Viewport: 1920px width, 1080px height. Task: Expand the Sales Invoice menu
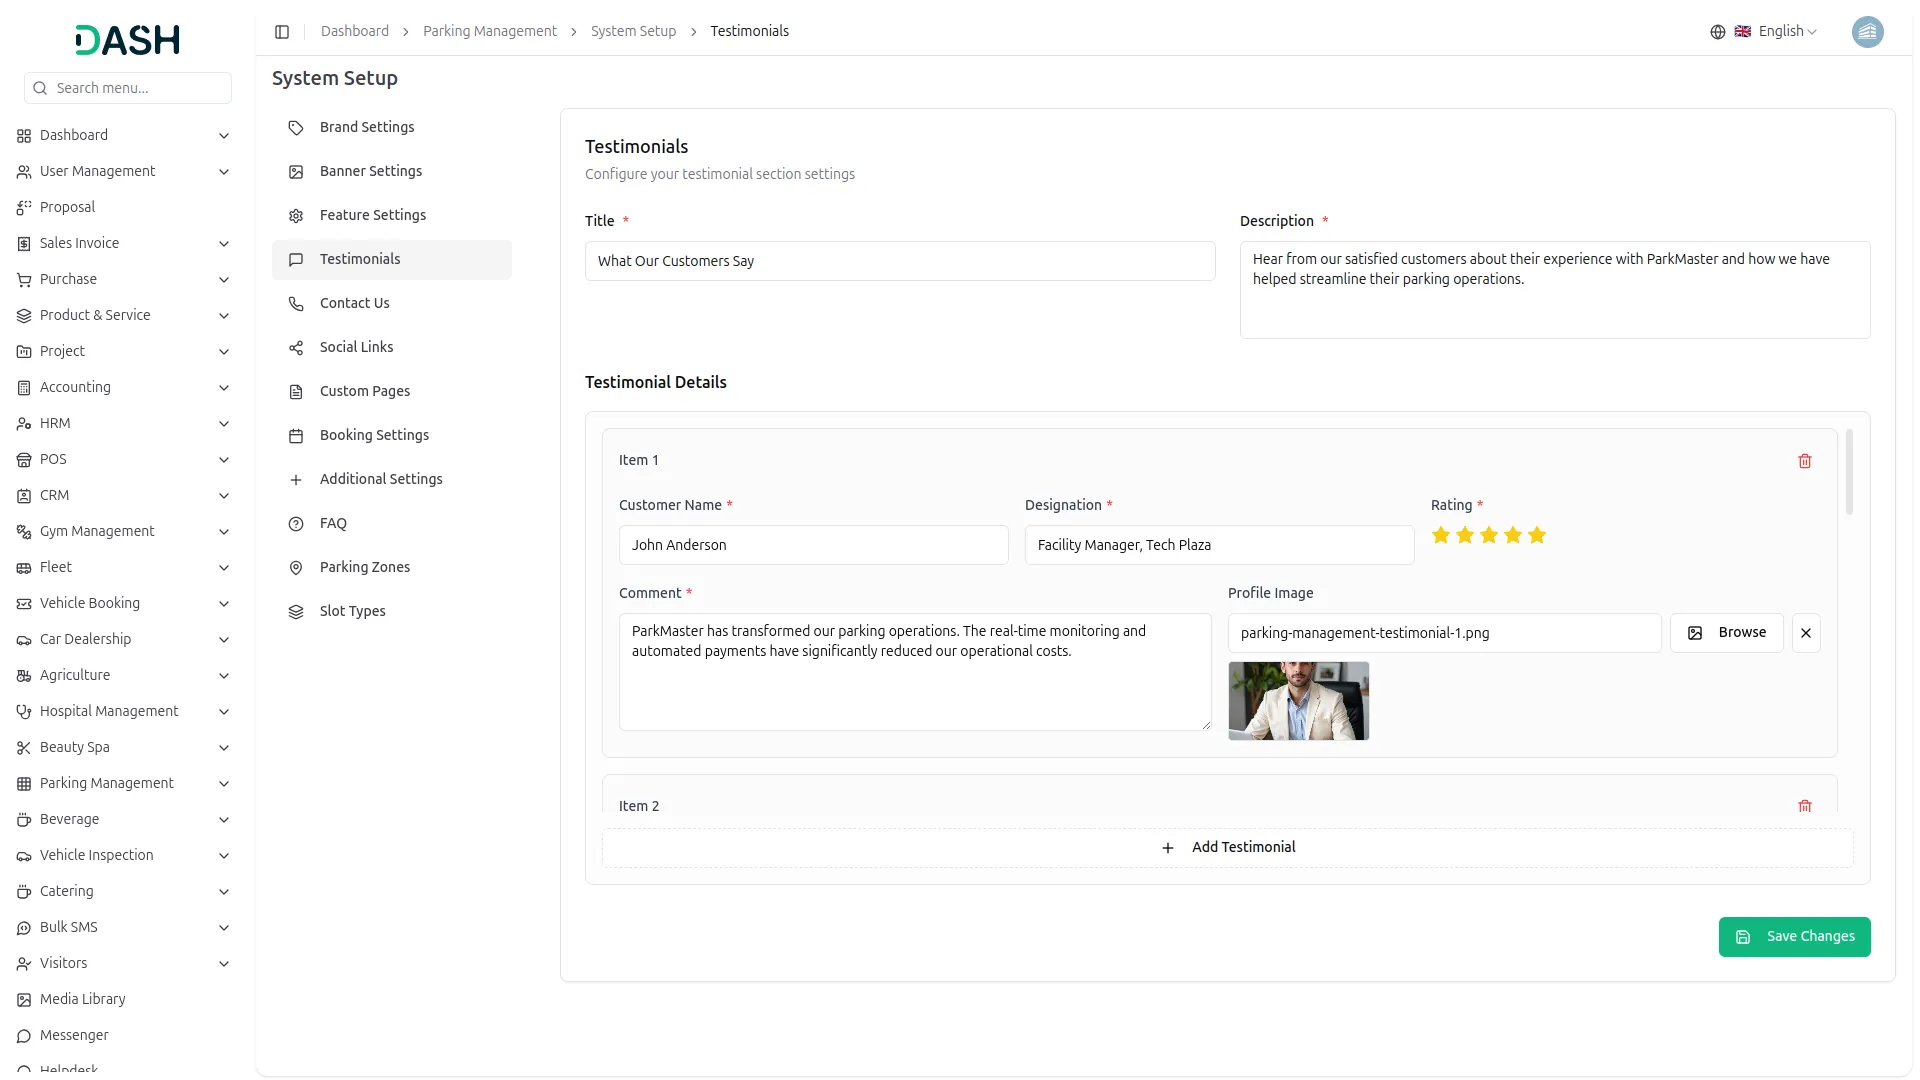[x=123, y=244]
